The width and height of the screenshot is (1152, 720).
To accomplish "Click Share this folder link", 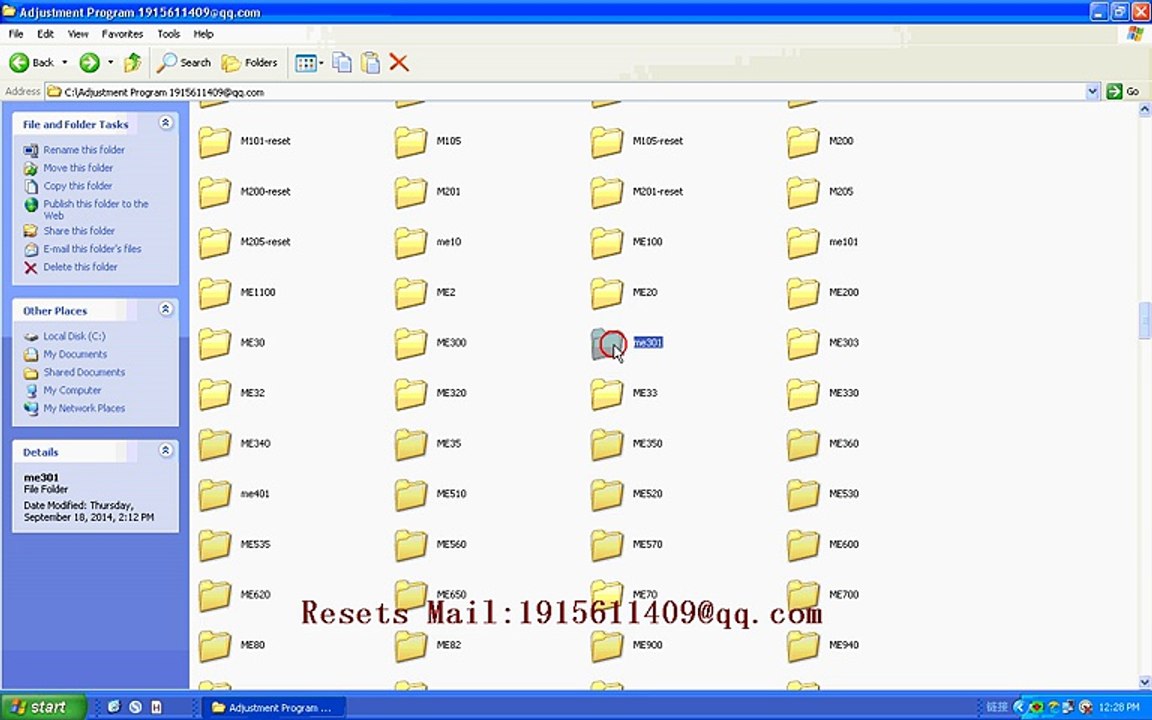I will (x=79, y=231).
